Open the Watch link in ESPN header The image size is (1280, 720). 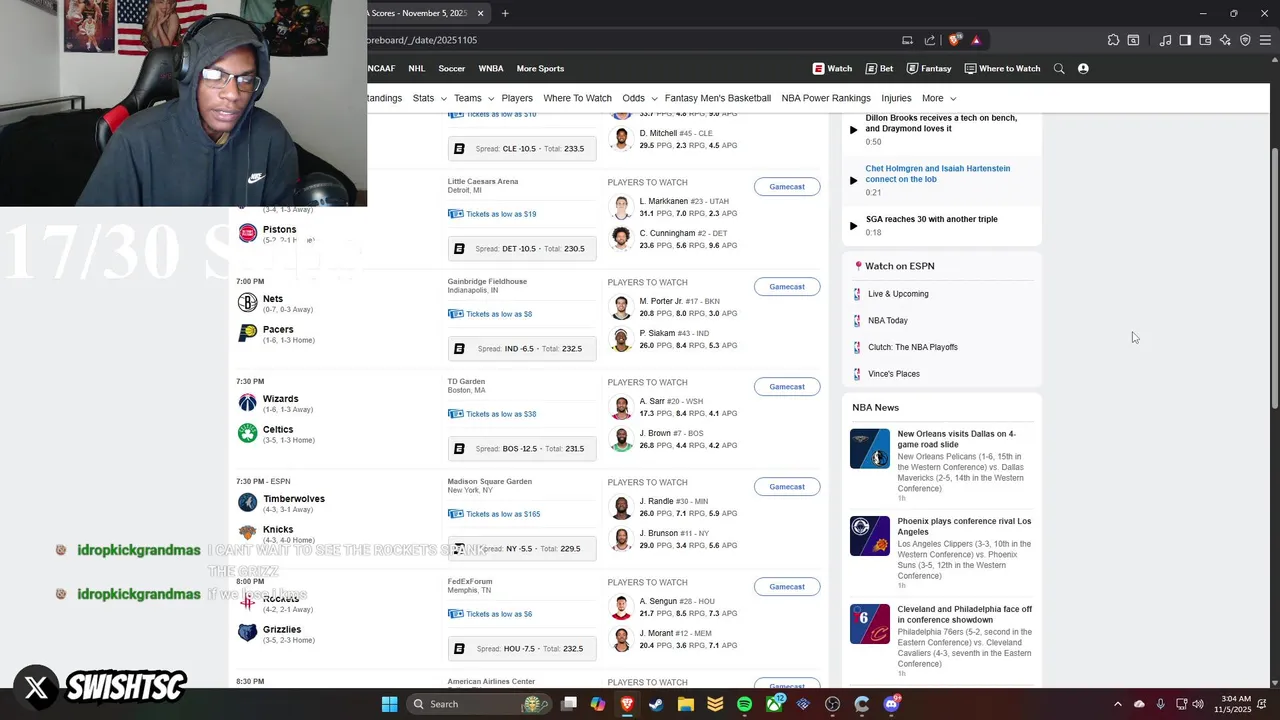(x=832, y=68)
